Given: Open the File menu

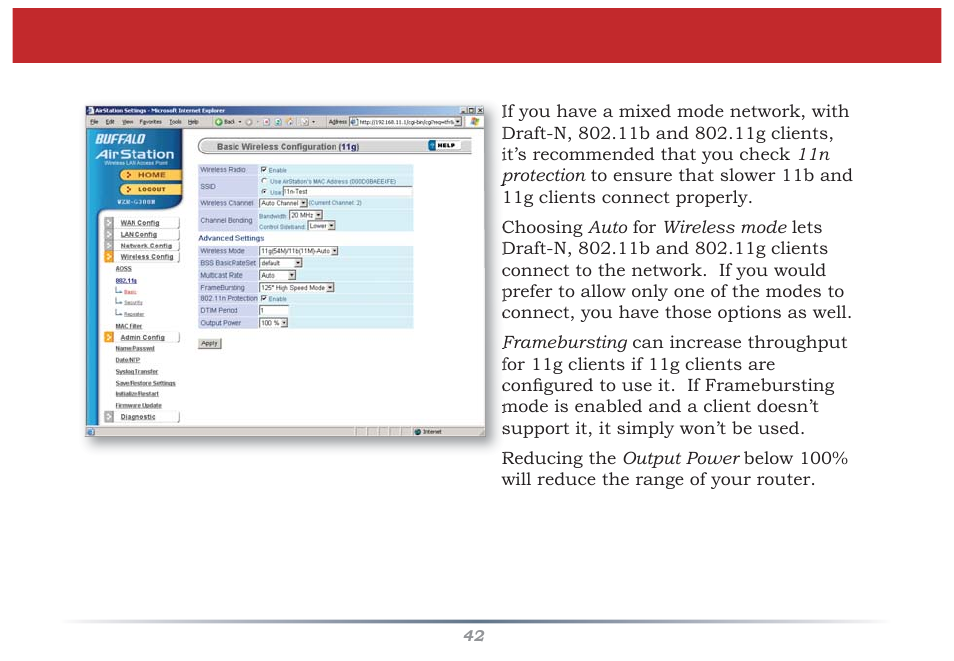Looking at the screenshot, I should click(x=94, y=122).
